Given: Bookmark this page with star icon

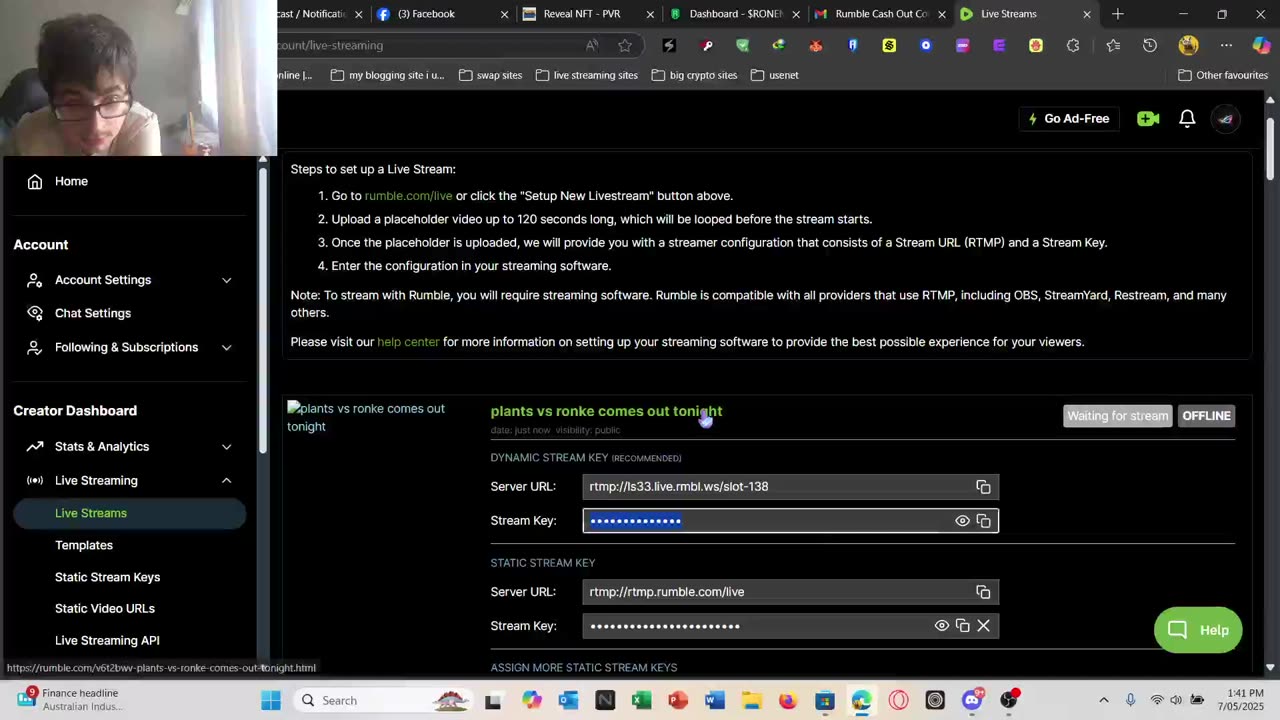Looking at the screenshot, I should [x=625, y=45].
